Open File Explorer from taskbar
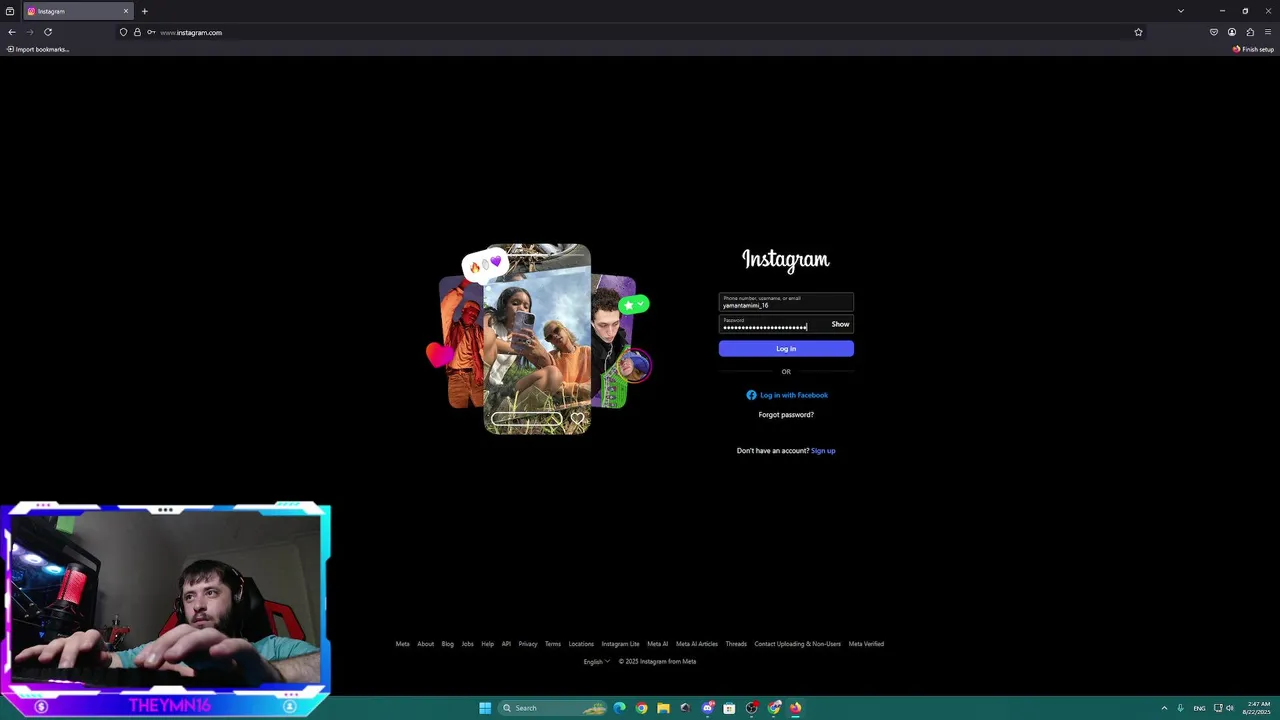 [x=663, y=708]
